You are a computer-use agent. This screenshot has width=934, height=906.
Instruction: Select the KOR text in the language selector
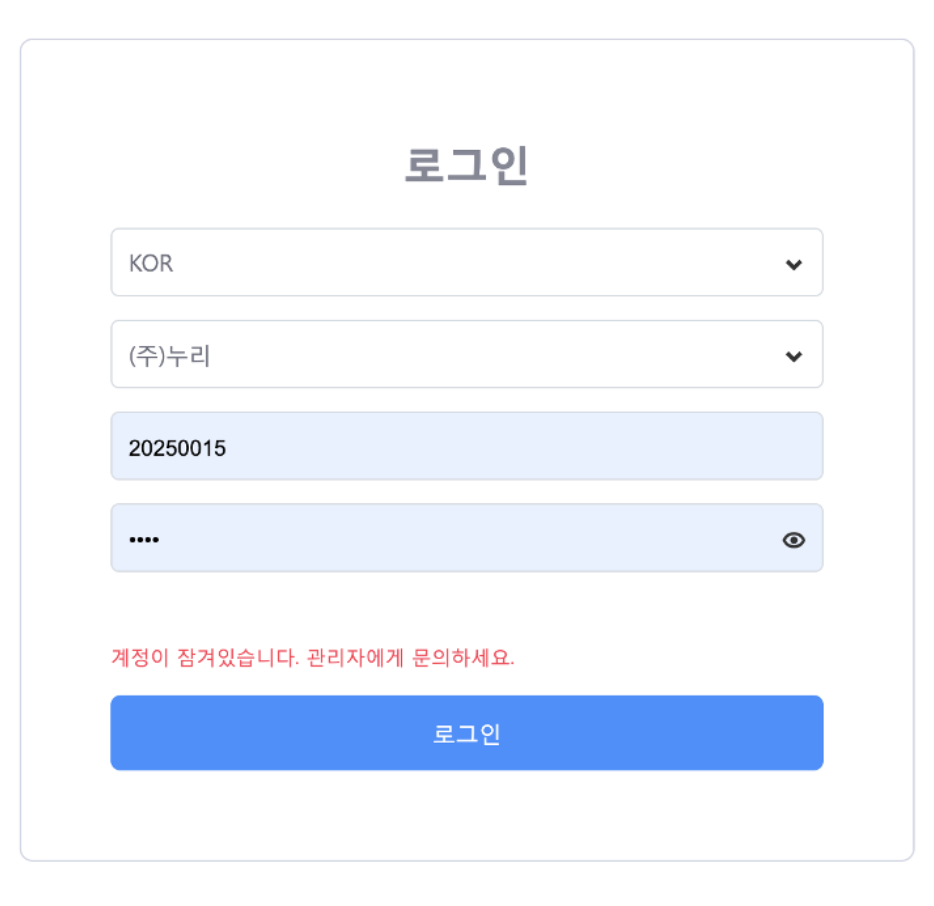coord(151,264)
